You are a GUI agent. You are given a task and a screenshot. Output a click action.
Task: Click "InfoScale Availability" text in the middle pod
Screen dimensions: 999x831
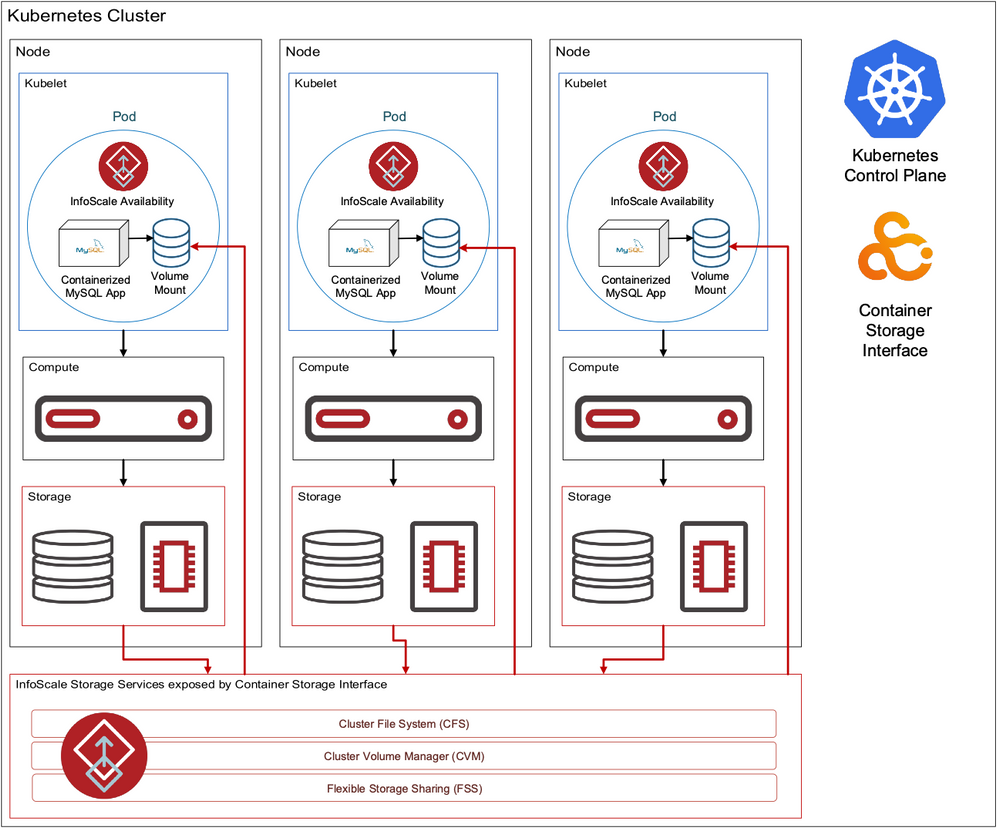[x=392, y=201]
